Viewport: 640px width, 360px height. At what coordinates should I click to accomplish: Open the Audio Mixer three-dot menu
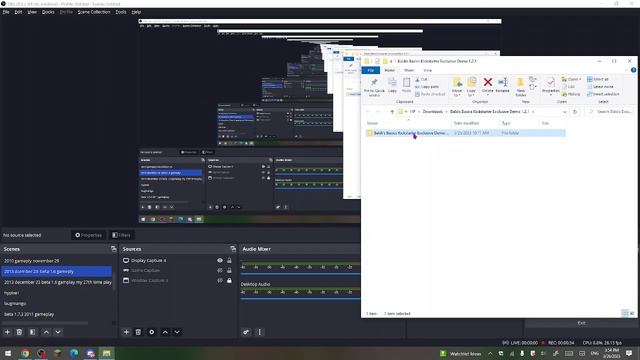tap(260, 332)
